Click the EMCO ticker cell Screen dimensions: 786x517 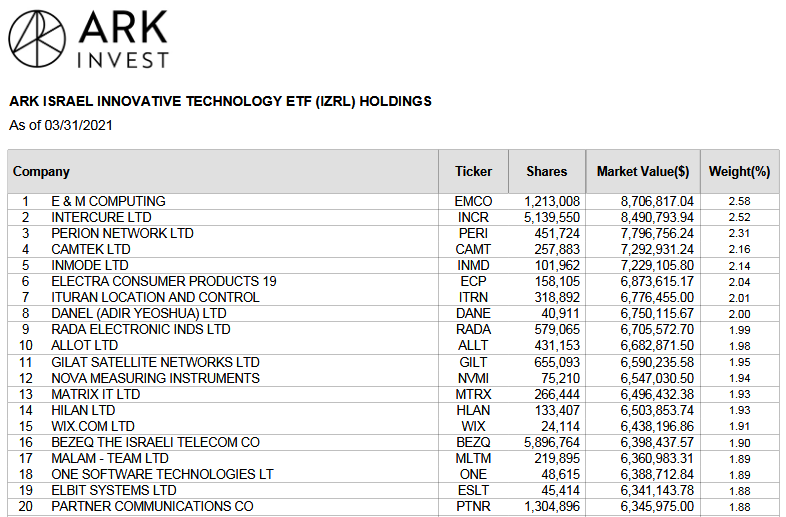pos(473,201)
